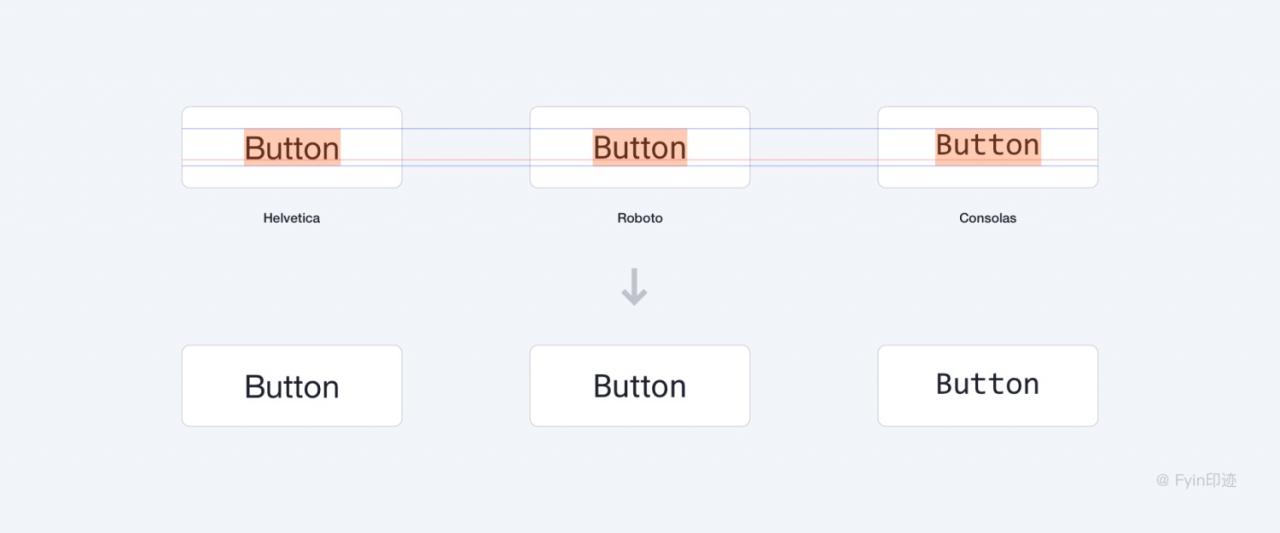Viewport: 1280px width, 533px height.
Task: Click top blue guide line between Roboto and Consolas
Action: click(x=813, y=129)
